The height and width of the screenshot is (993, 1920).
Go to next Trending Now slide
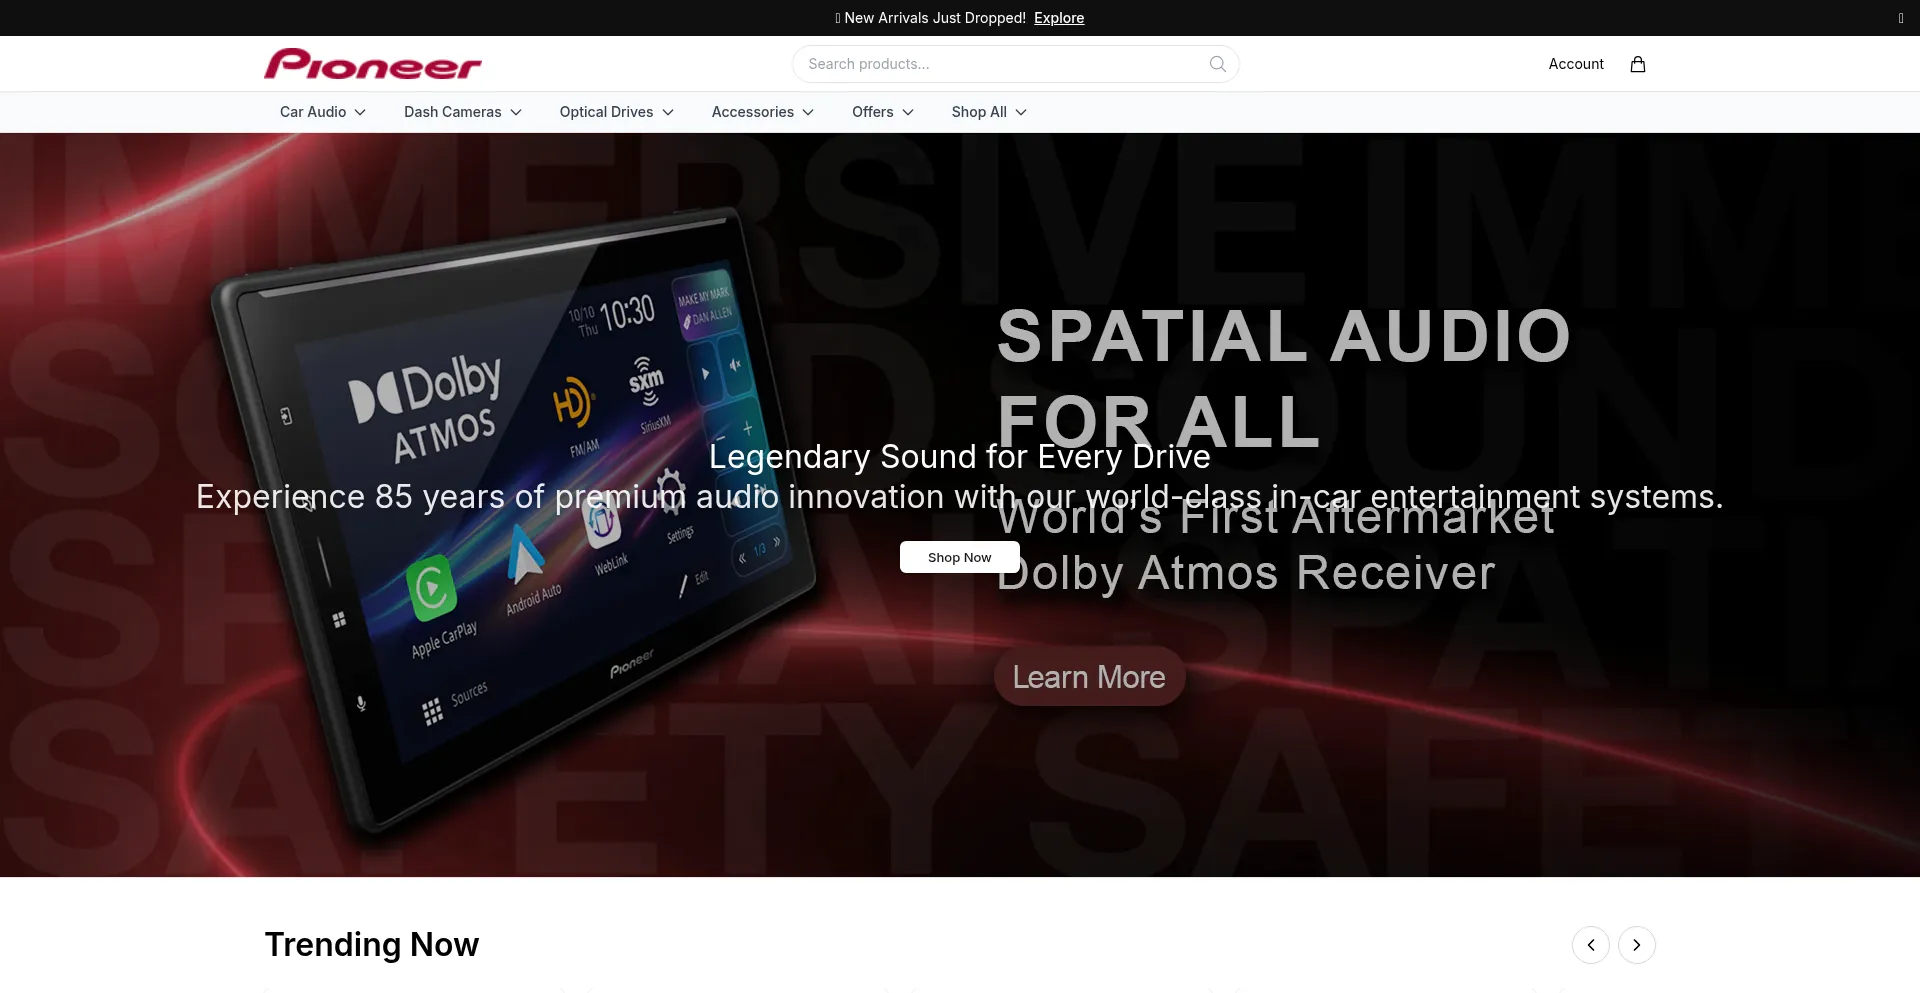pyautogui.click(x=1637, y=945)
